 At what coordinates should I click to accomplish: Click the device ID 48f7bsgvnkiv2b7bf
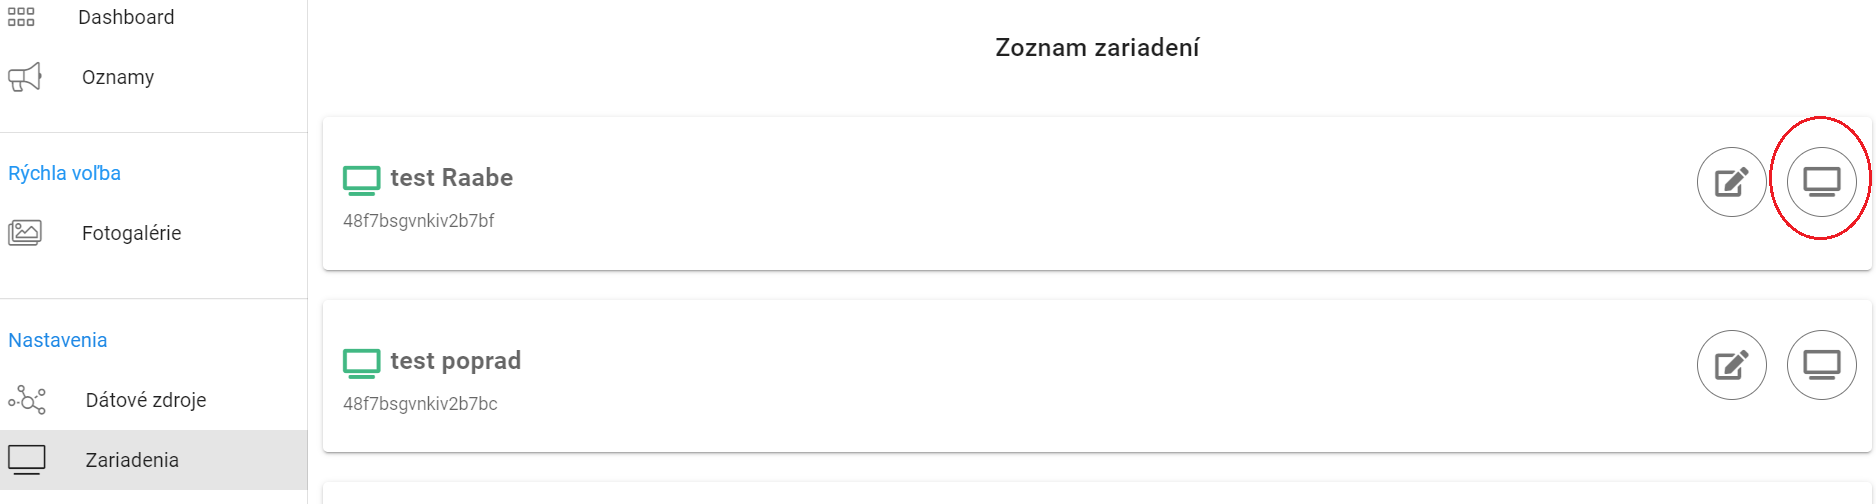418,221
